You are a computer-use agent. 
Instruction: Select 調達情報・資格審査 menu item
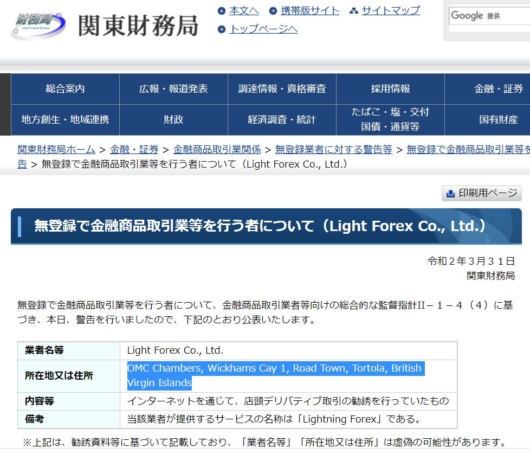click(x=282, y=89)
